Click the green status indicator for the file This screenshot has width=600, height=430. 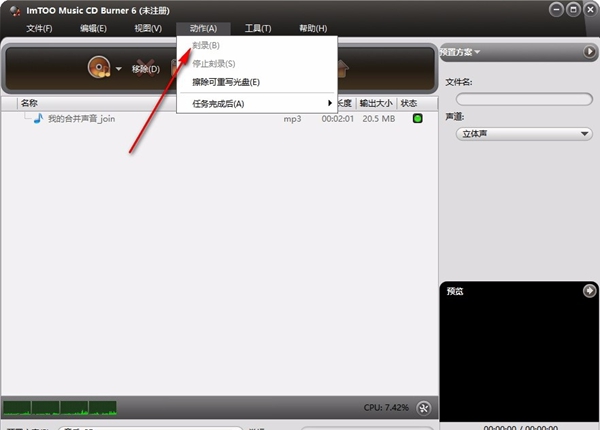(x=417, y=119)
